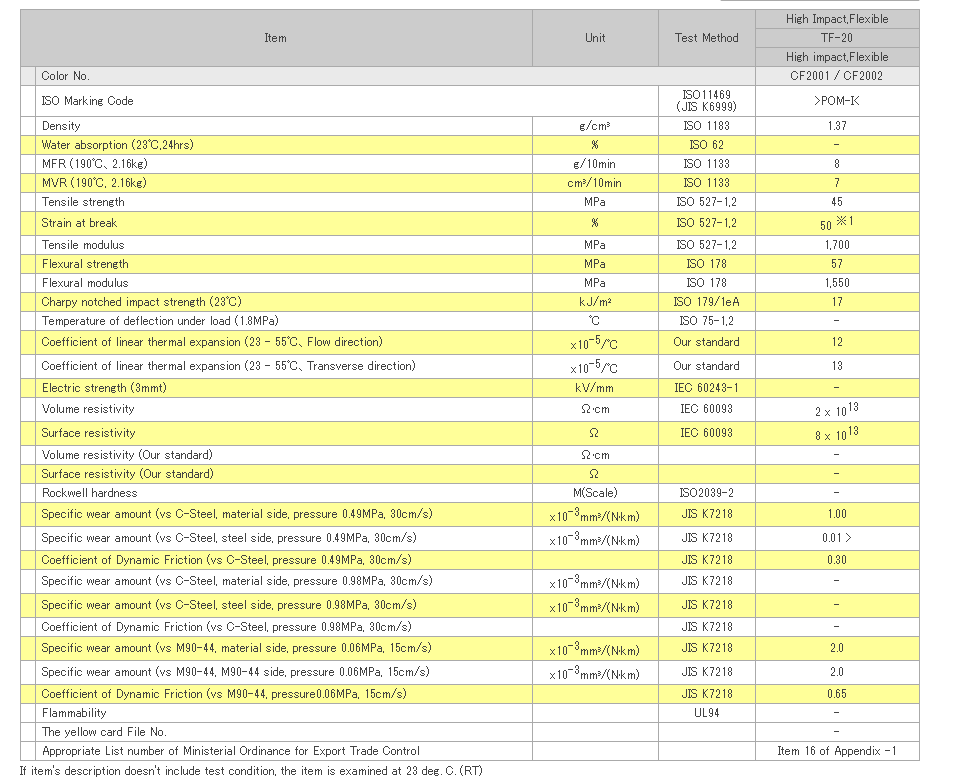Viewport: 965px width, 783px height.
Task: Click 'Charpy notched impact strength (23℃)' label
Action: tap(142, 302)
